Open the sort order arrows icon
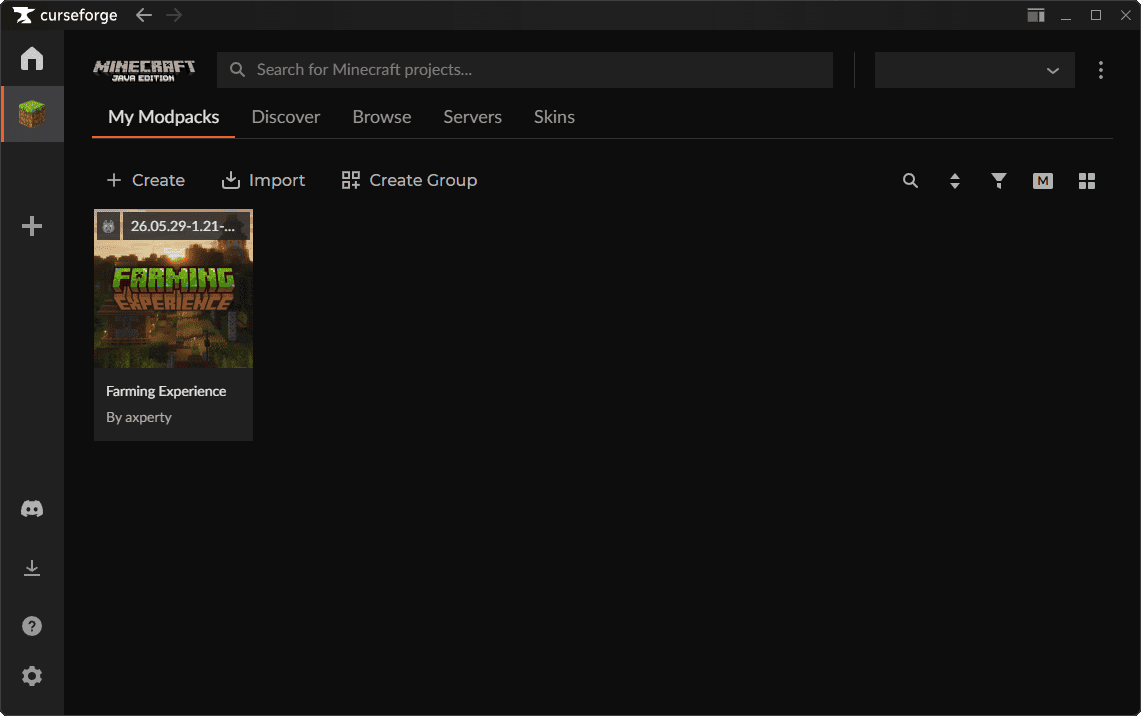The width and height of the screenshot is (1141, 716). pyautogui.click(x=955, y=180)
